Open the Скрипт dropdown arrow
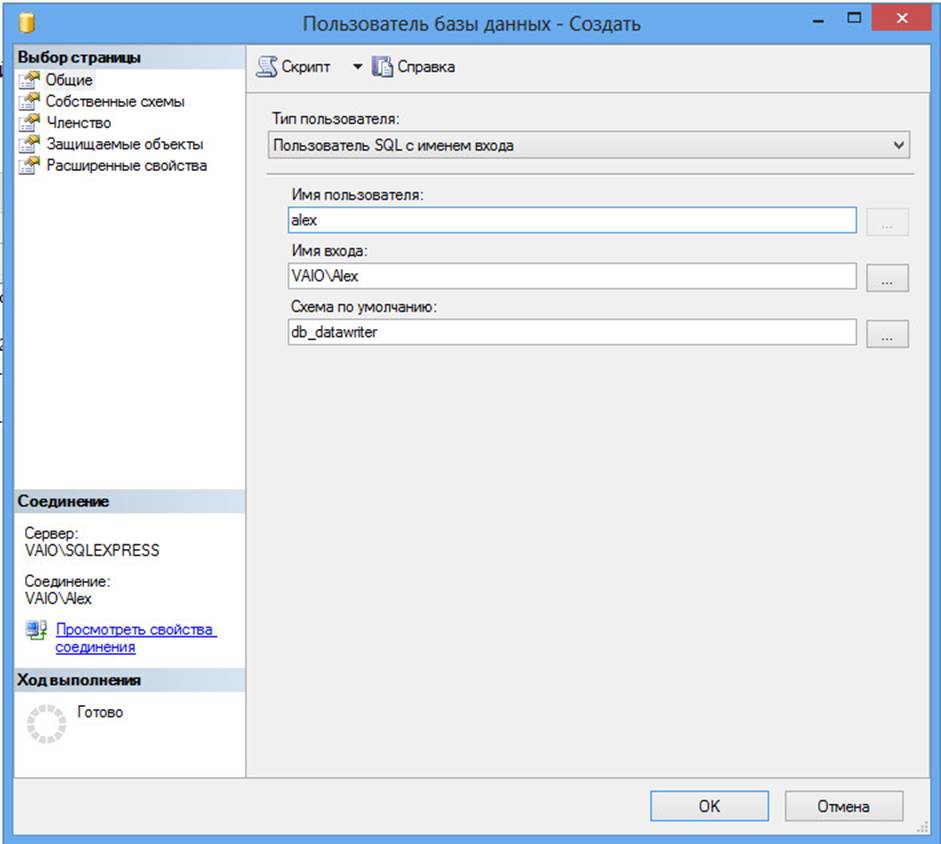941x844 pixels. pyautogui.click(x=357, y=67)
